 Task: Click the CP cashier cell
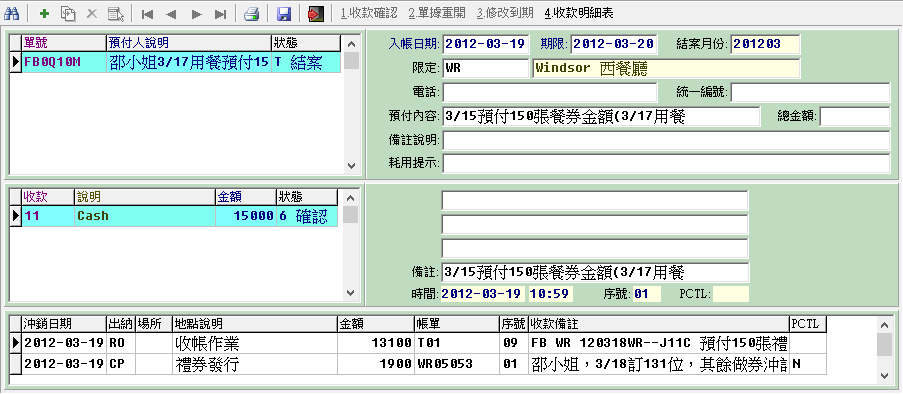(120, 364)
